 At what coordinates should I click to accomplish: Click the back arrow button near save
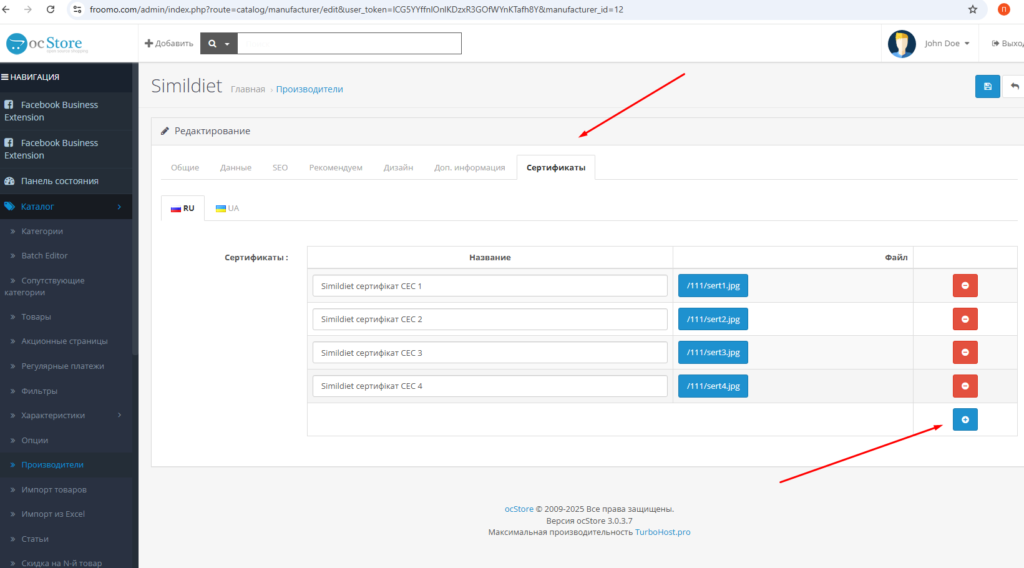click(1014, 87)
